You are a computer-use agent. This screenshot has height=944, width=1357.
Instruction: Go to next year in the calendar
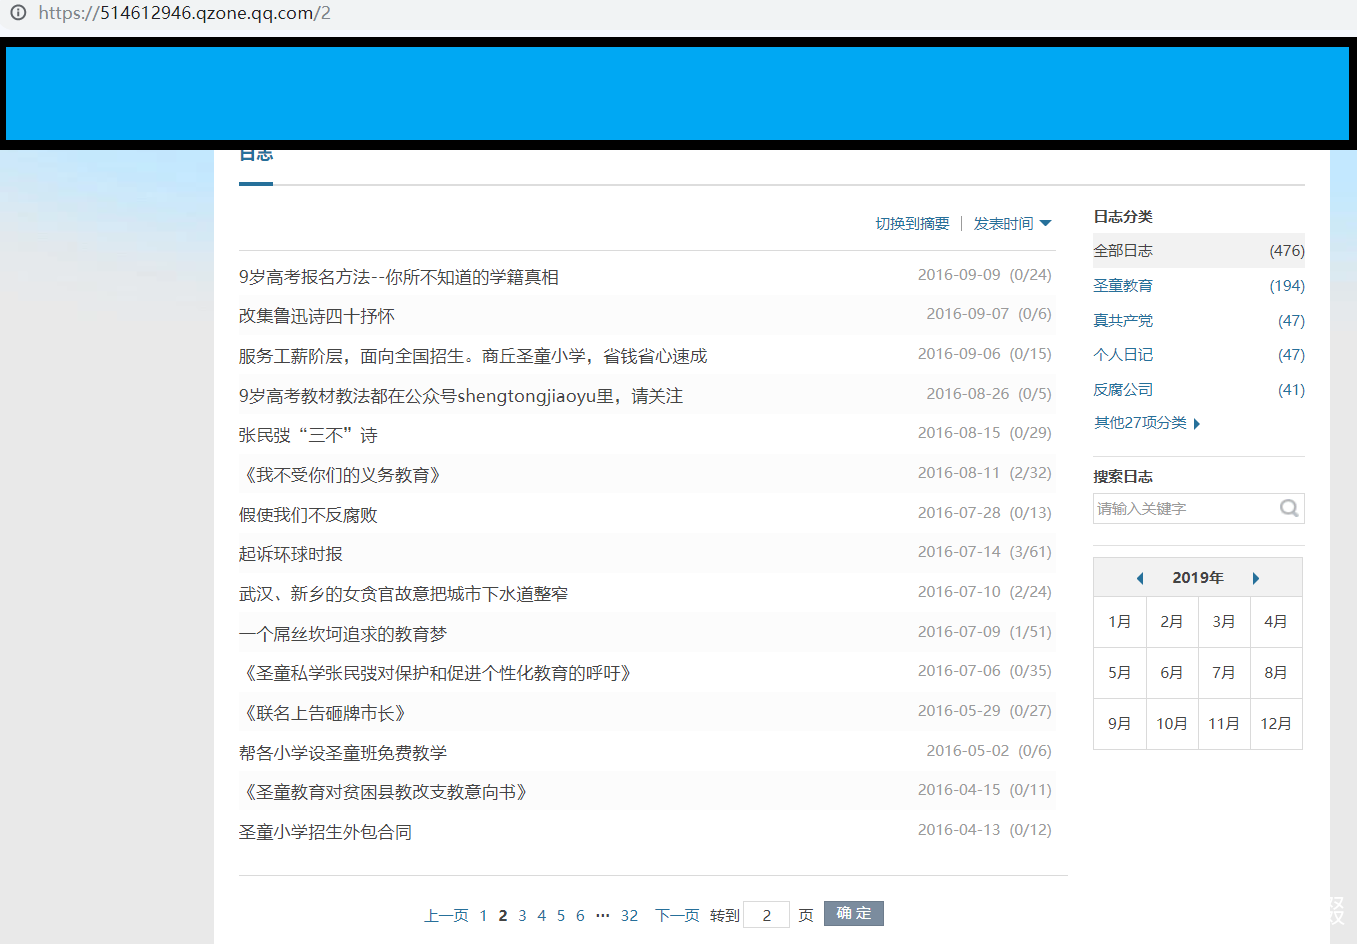pyautogui.click(x=1256, y=578)
